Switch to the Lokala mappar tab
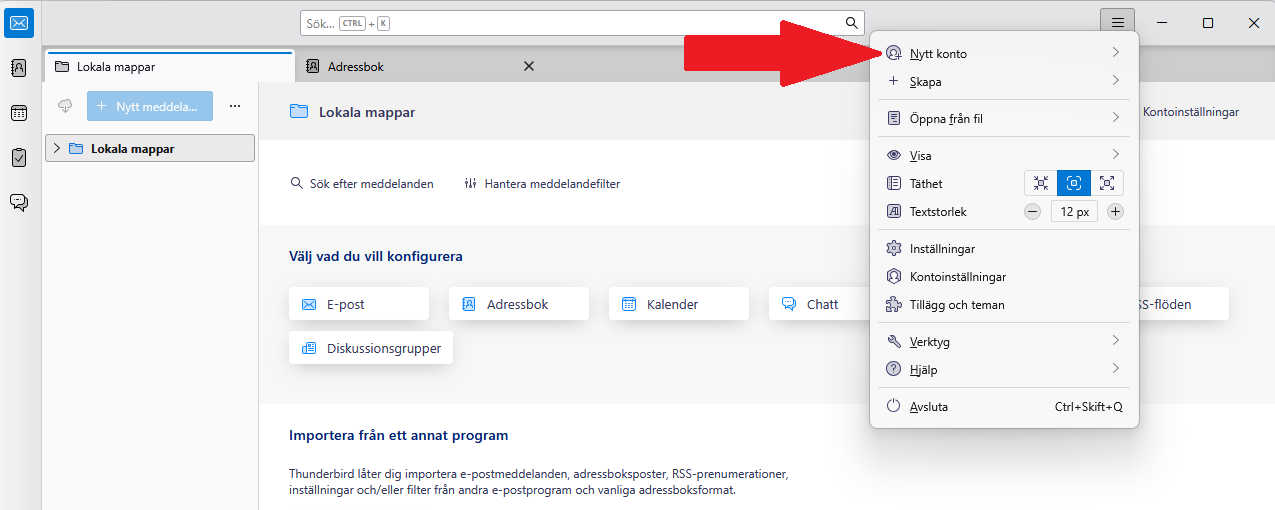The image size is (1275, 510). 169,66
